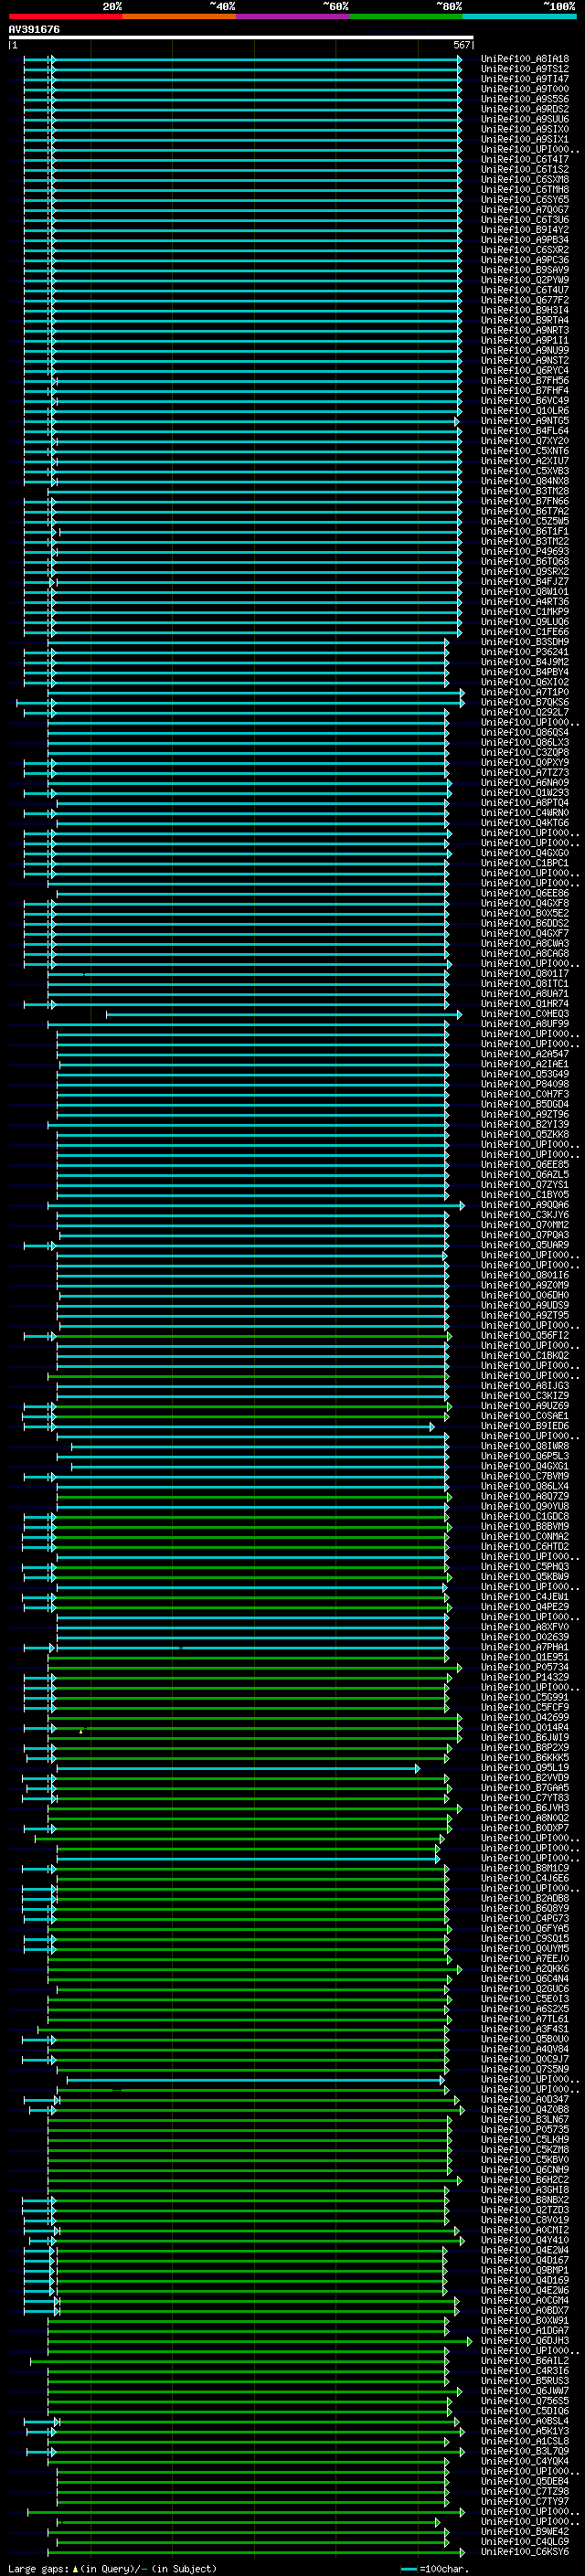Select hit UniRef100_A7QQG7
The width and height of the screenshot is (585, 2576).
525,209
